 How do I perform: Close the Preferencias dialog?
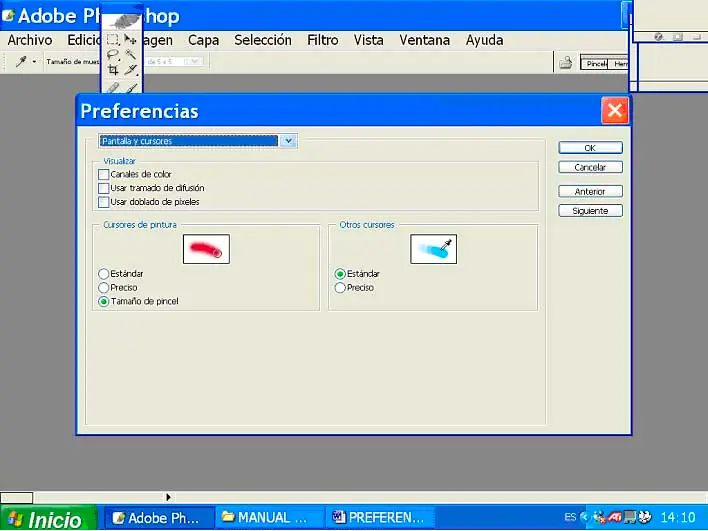pos(615,110)
